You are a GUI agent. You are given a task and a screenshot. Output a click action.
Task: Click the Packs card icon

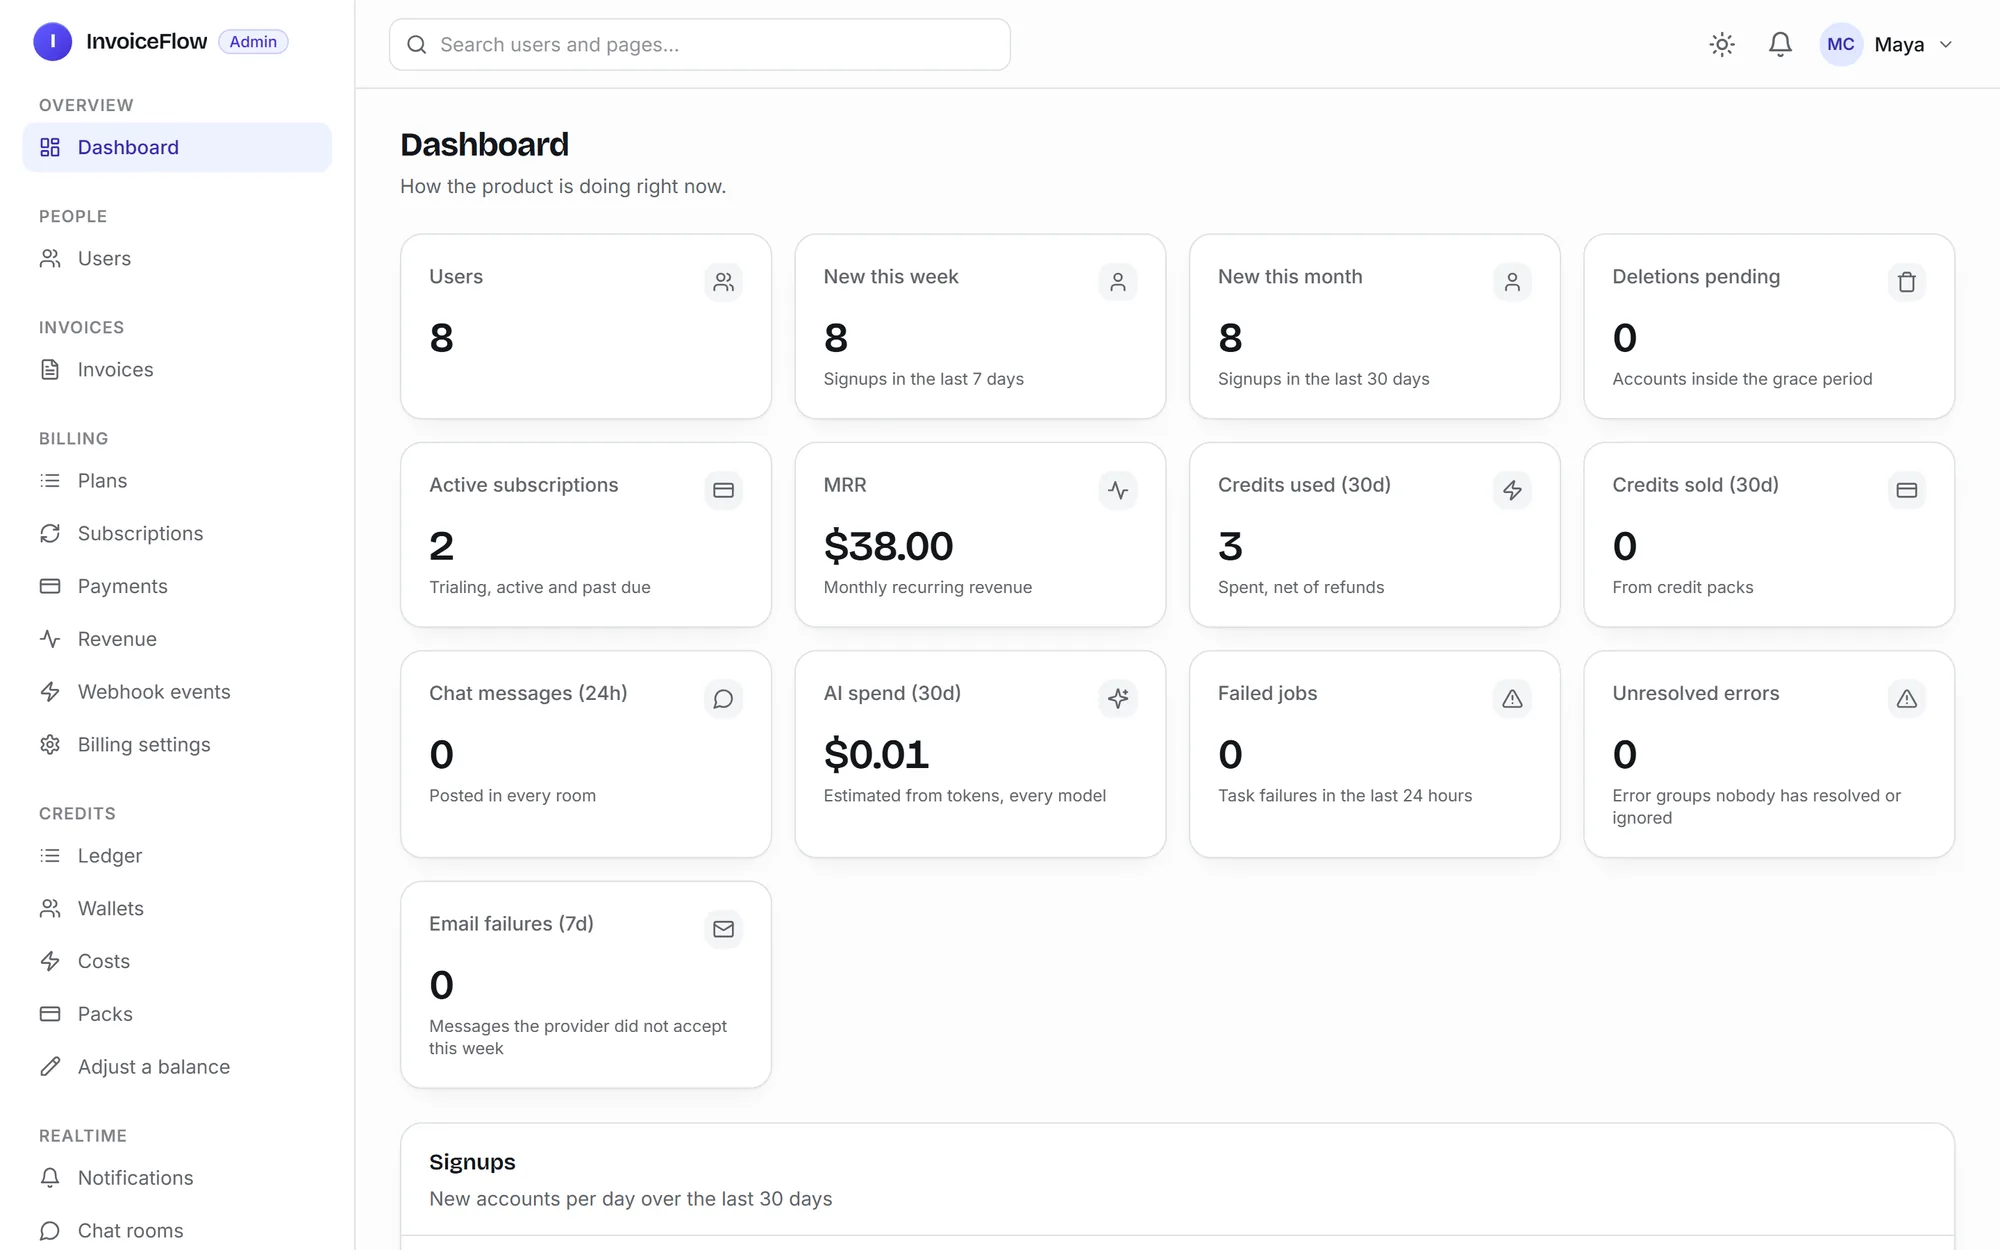pos(50,1014)
